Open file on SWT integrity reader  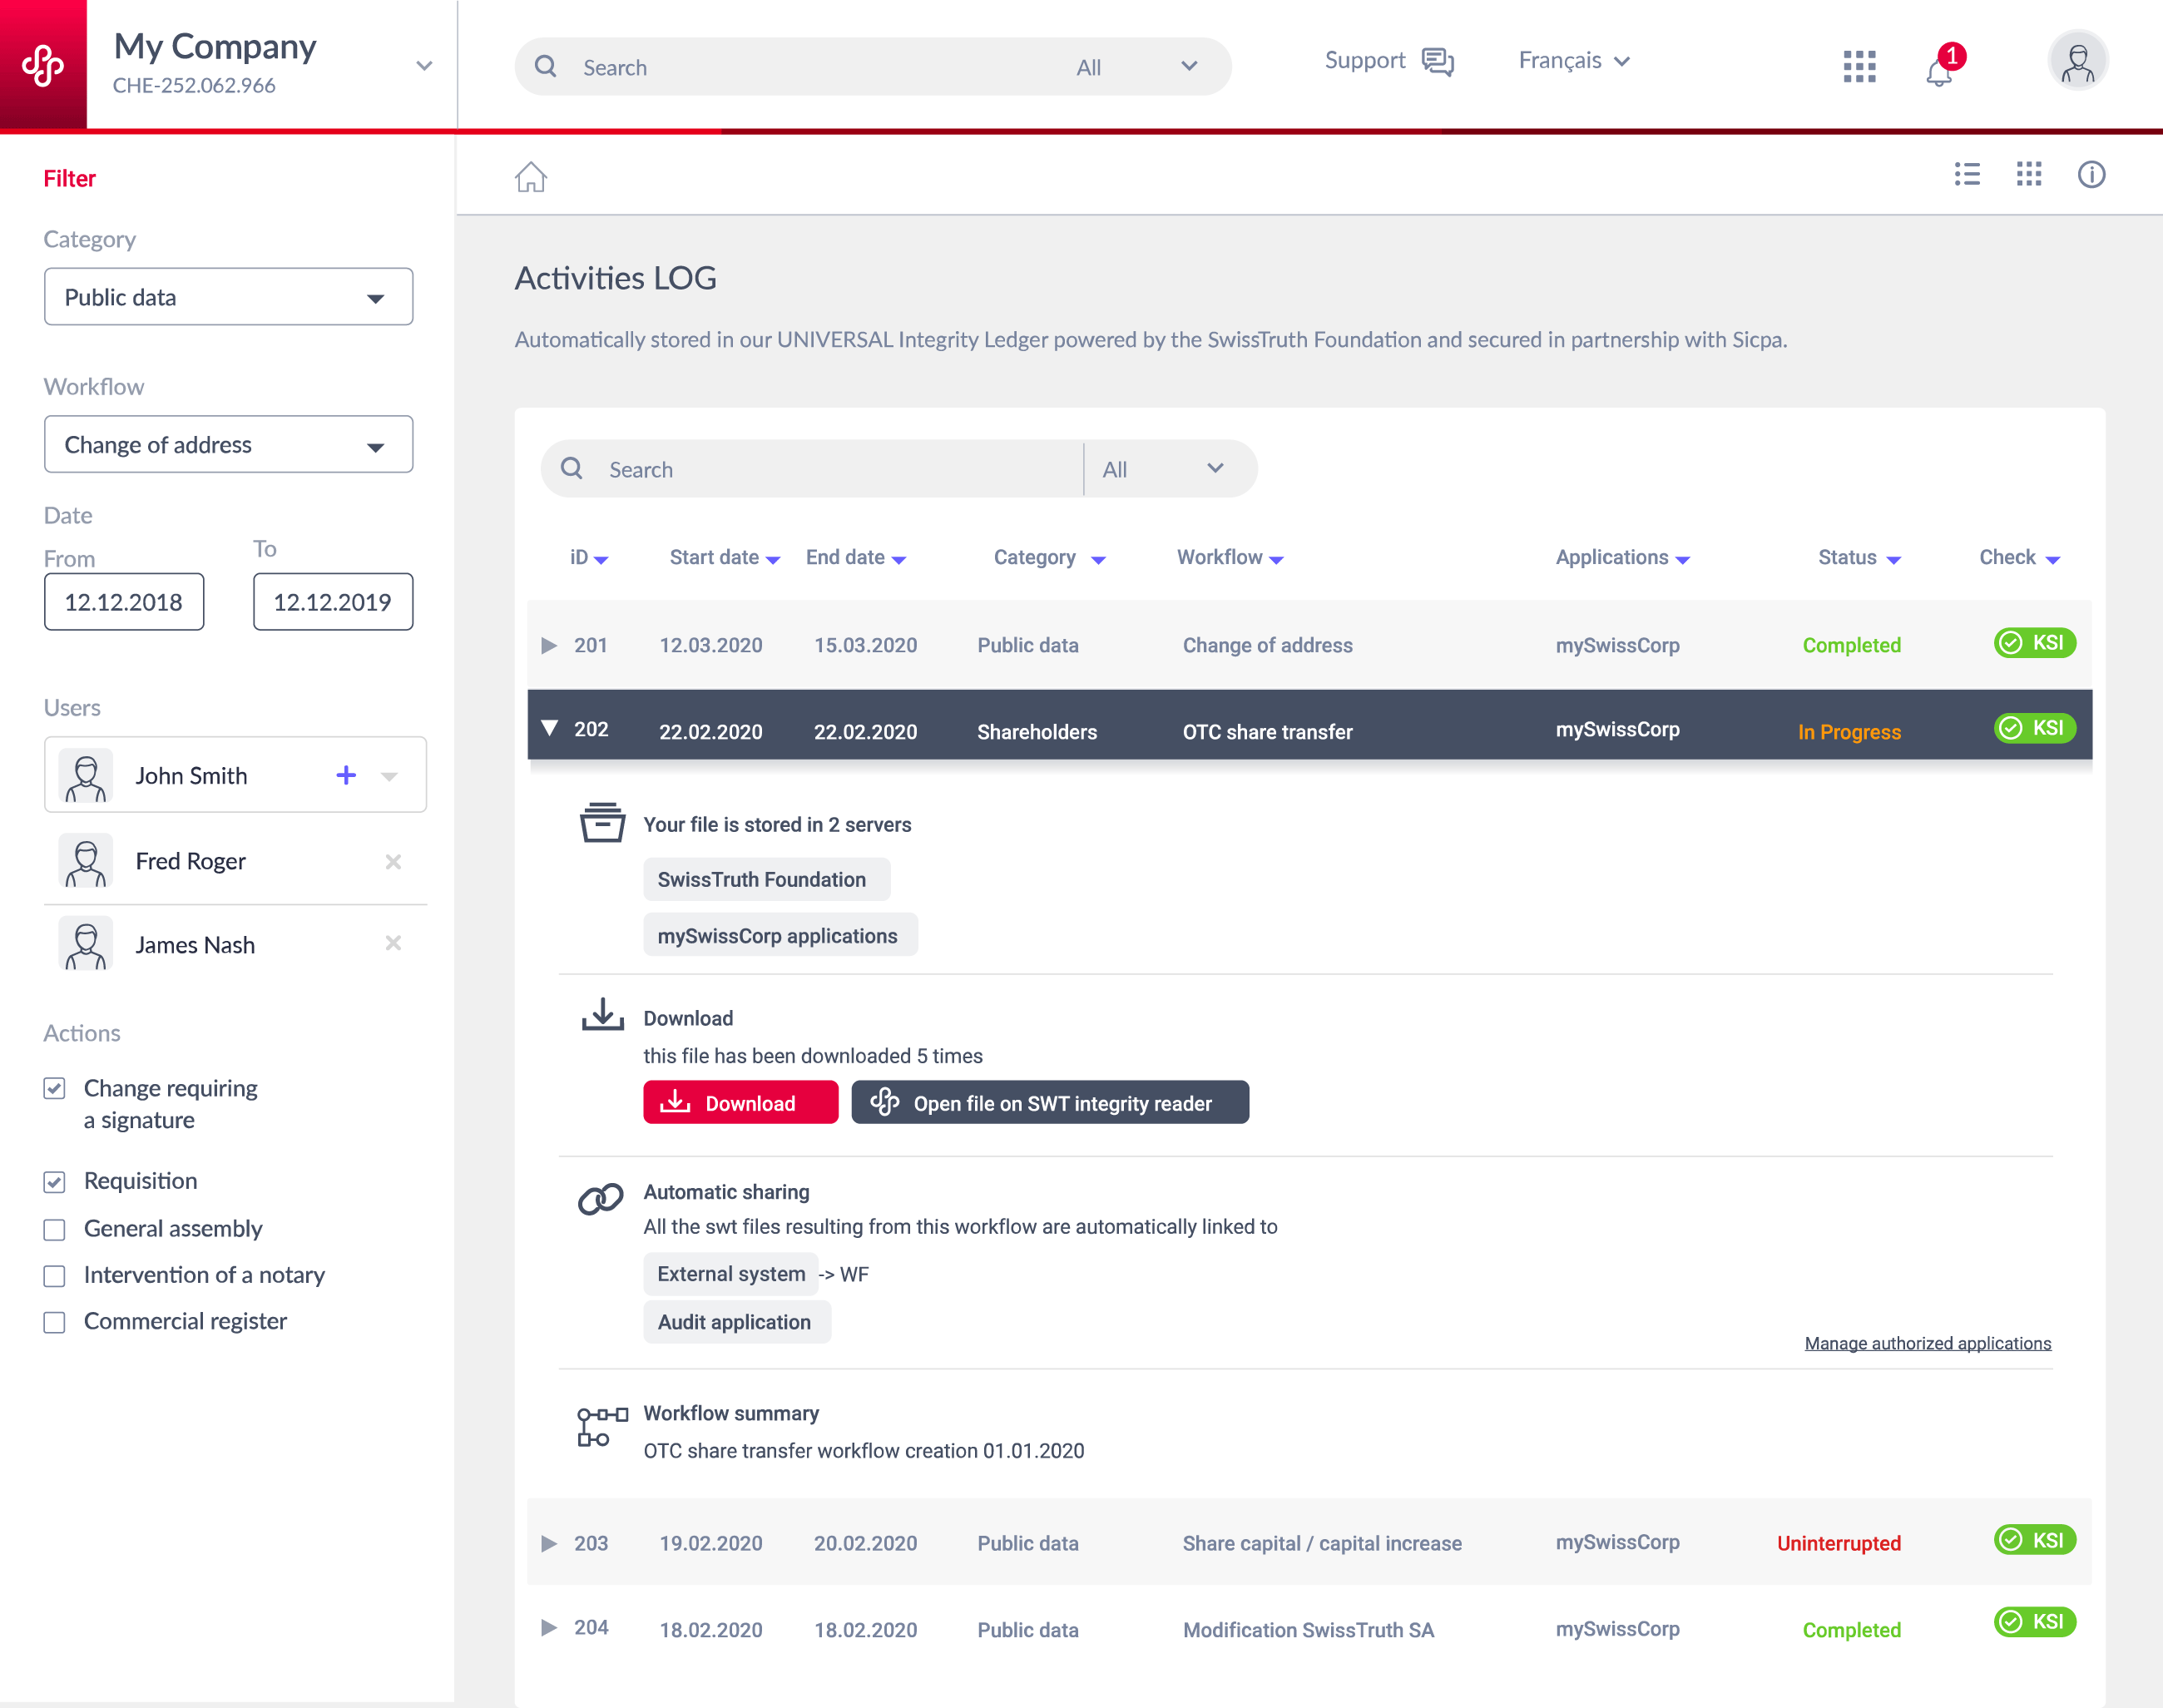pos(1049,1102)
